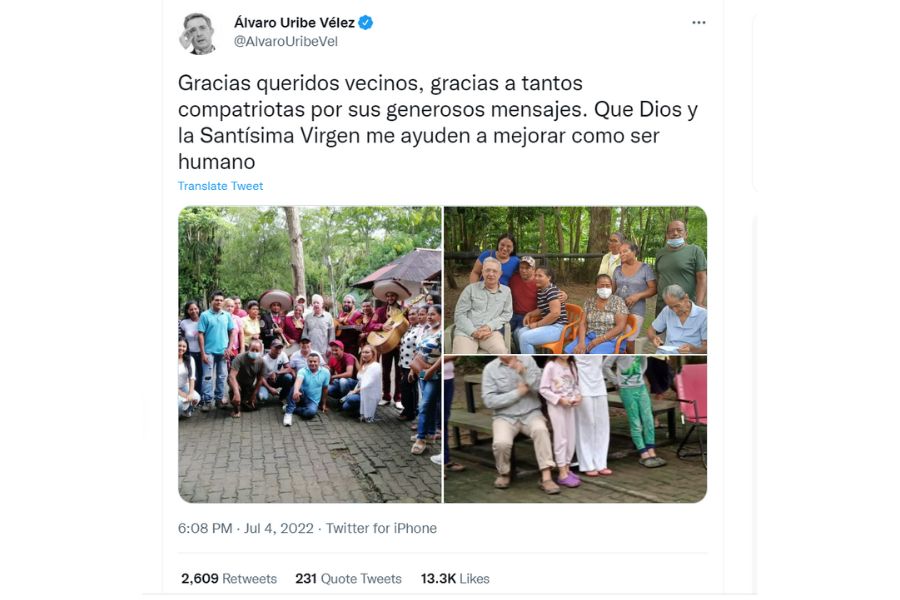Click the Álvaro Uribe Vélez display name
The height and width of the screenshot is (600, 900).
[x=294, y=23]
